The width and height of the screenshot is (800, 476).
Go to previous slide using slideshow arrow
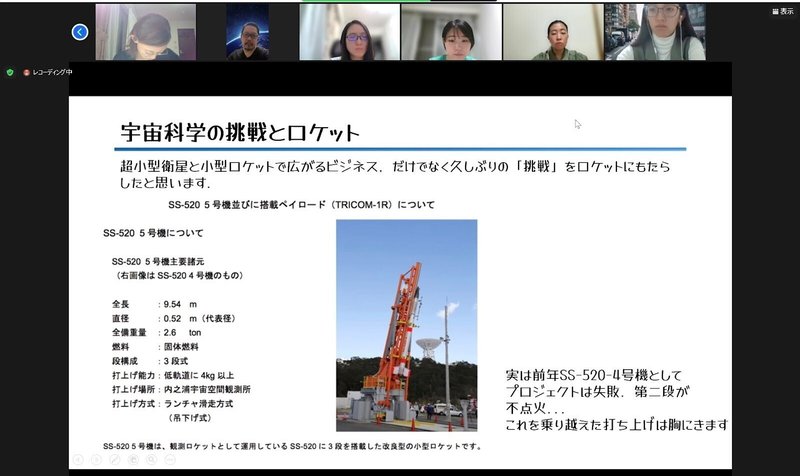click(78, 460)
